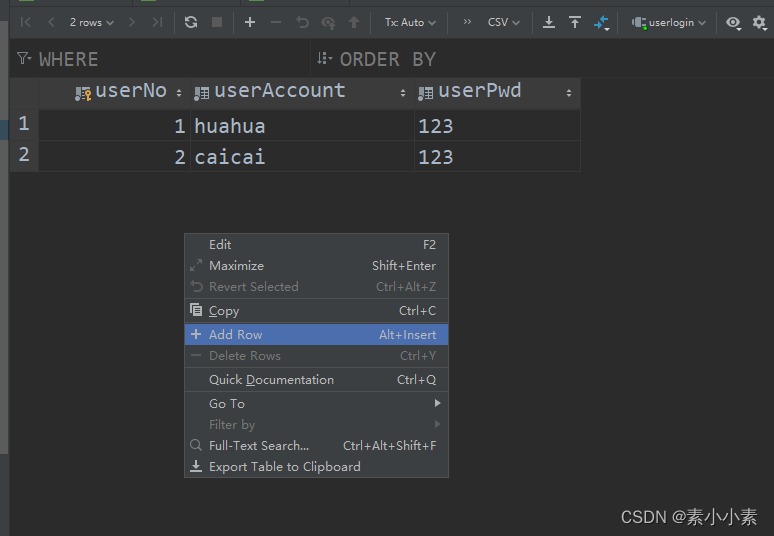
Task: Go to first page arrow icon
Action: point(26,22)
